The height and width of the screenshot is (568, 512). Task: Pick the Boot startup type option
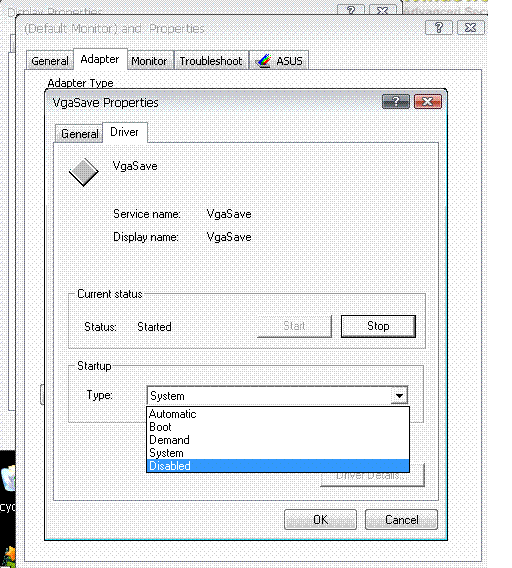278,427
